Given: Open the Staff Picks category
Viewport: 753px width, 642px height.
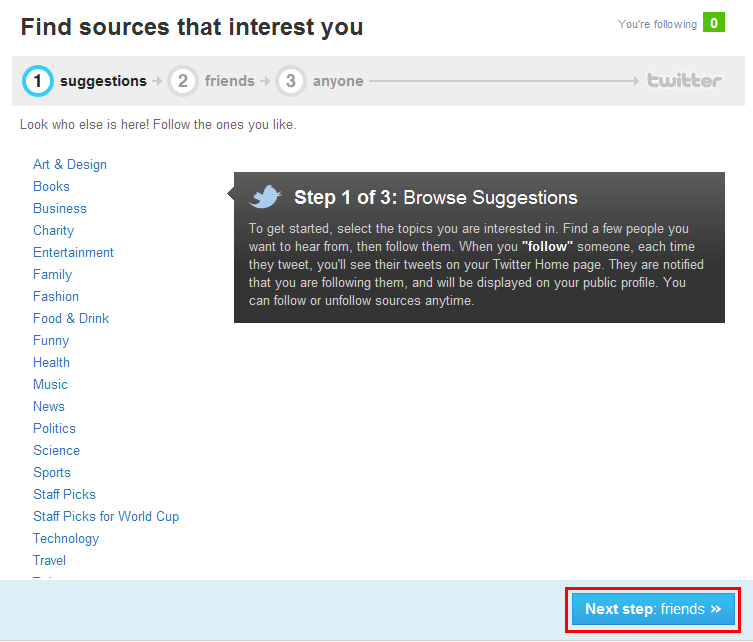Looking at the screenshot, I should point(64,495).
